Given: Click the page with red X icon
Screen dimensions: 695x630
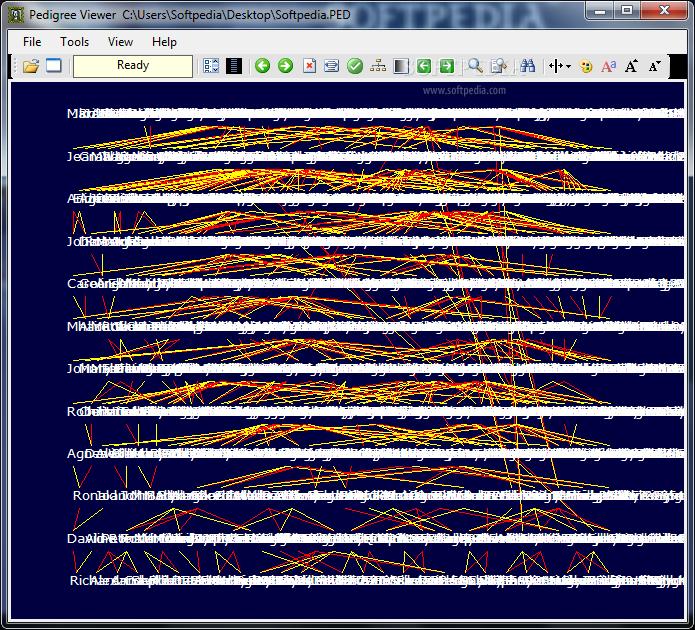Looking at the screenshot, I should pos(309,66).
